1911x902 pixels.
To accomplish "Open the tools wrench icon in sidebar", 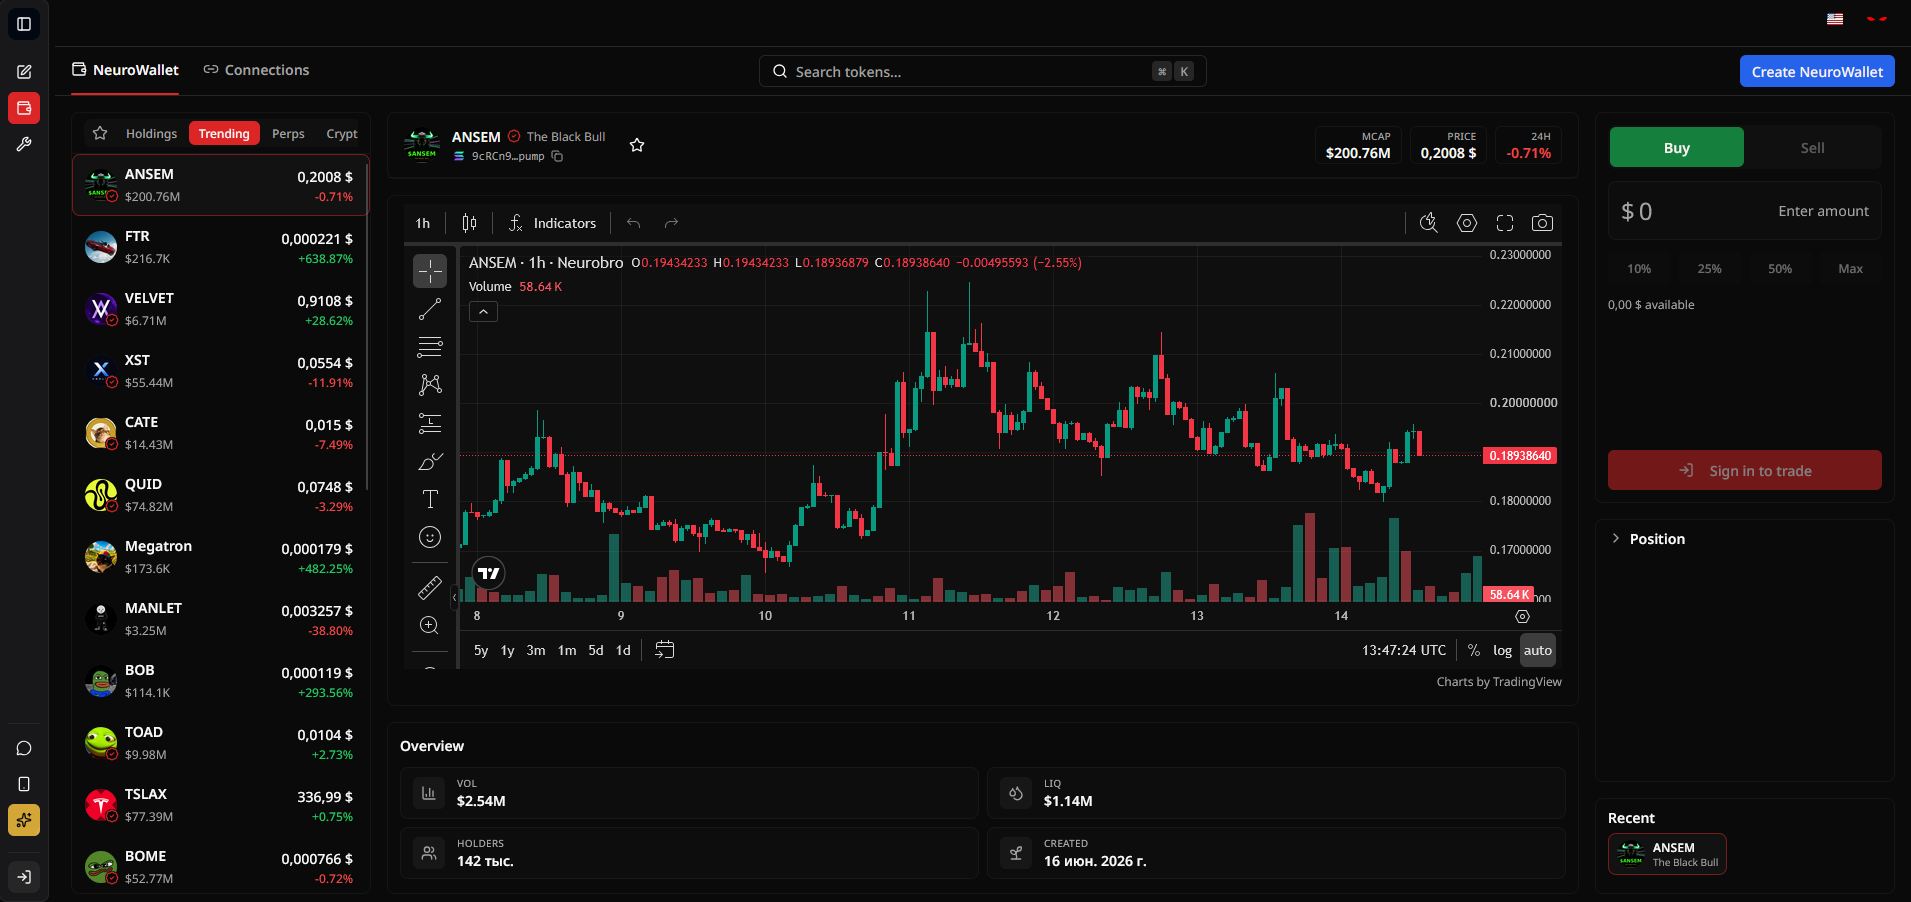I will 24,144.
